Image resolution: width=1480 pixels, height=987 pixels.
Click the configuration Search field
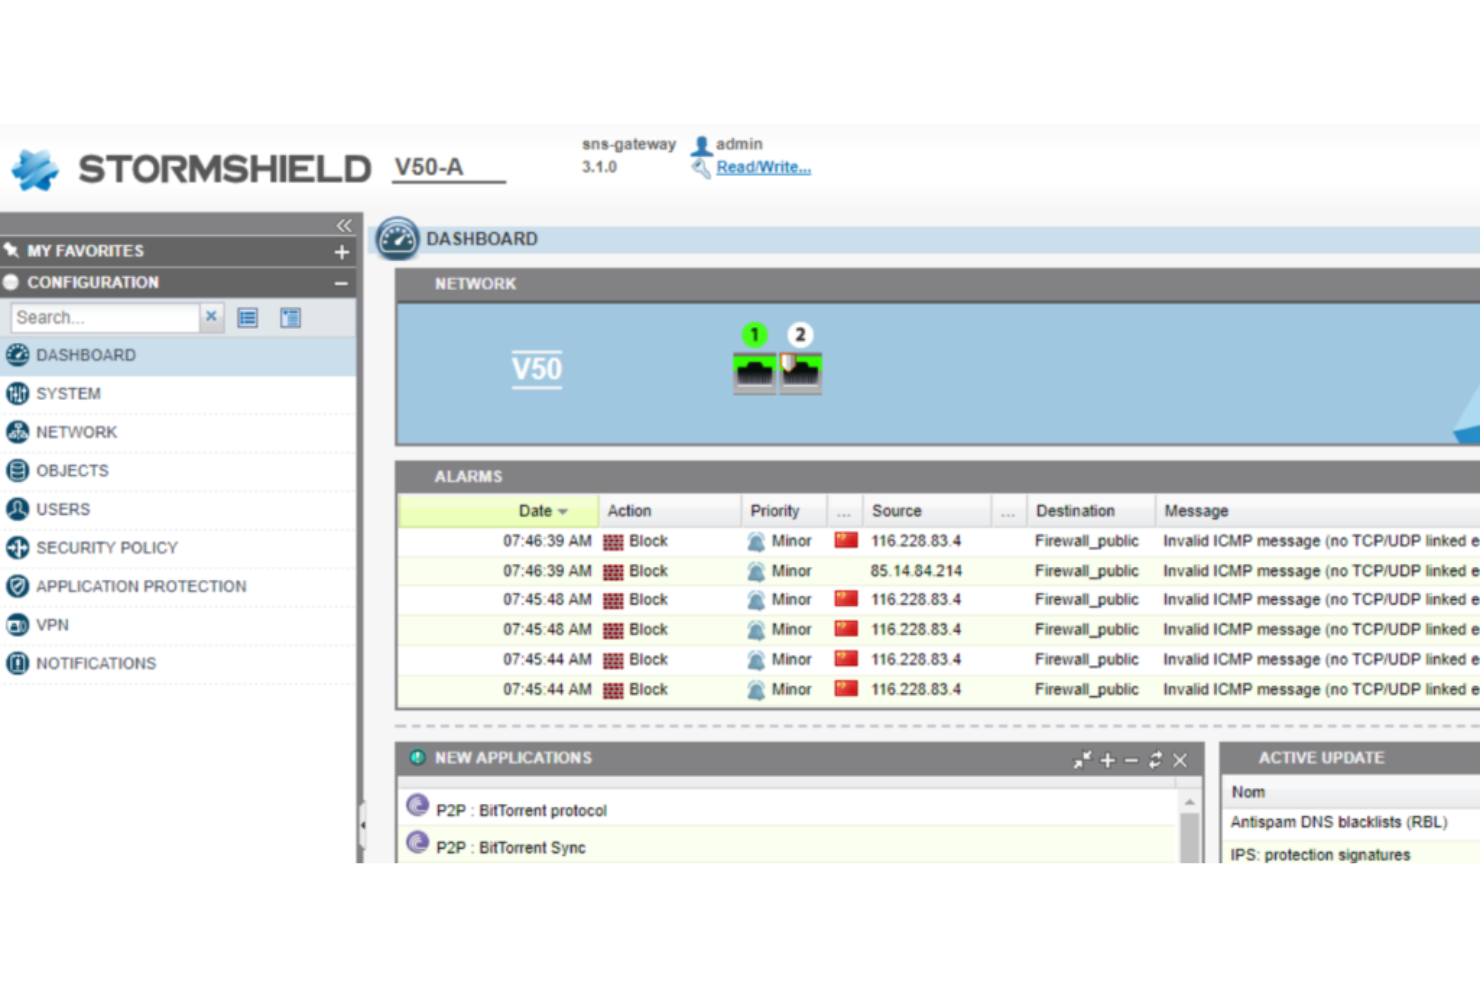[105, 318]
